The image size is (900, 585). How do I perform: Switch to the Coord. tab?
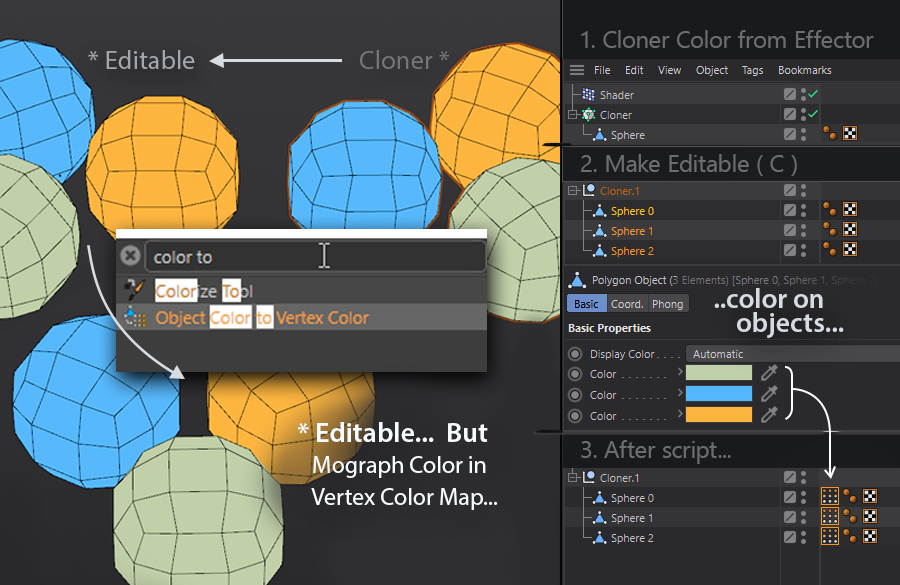point(627,304)
